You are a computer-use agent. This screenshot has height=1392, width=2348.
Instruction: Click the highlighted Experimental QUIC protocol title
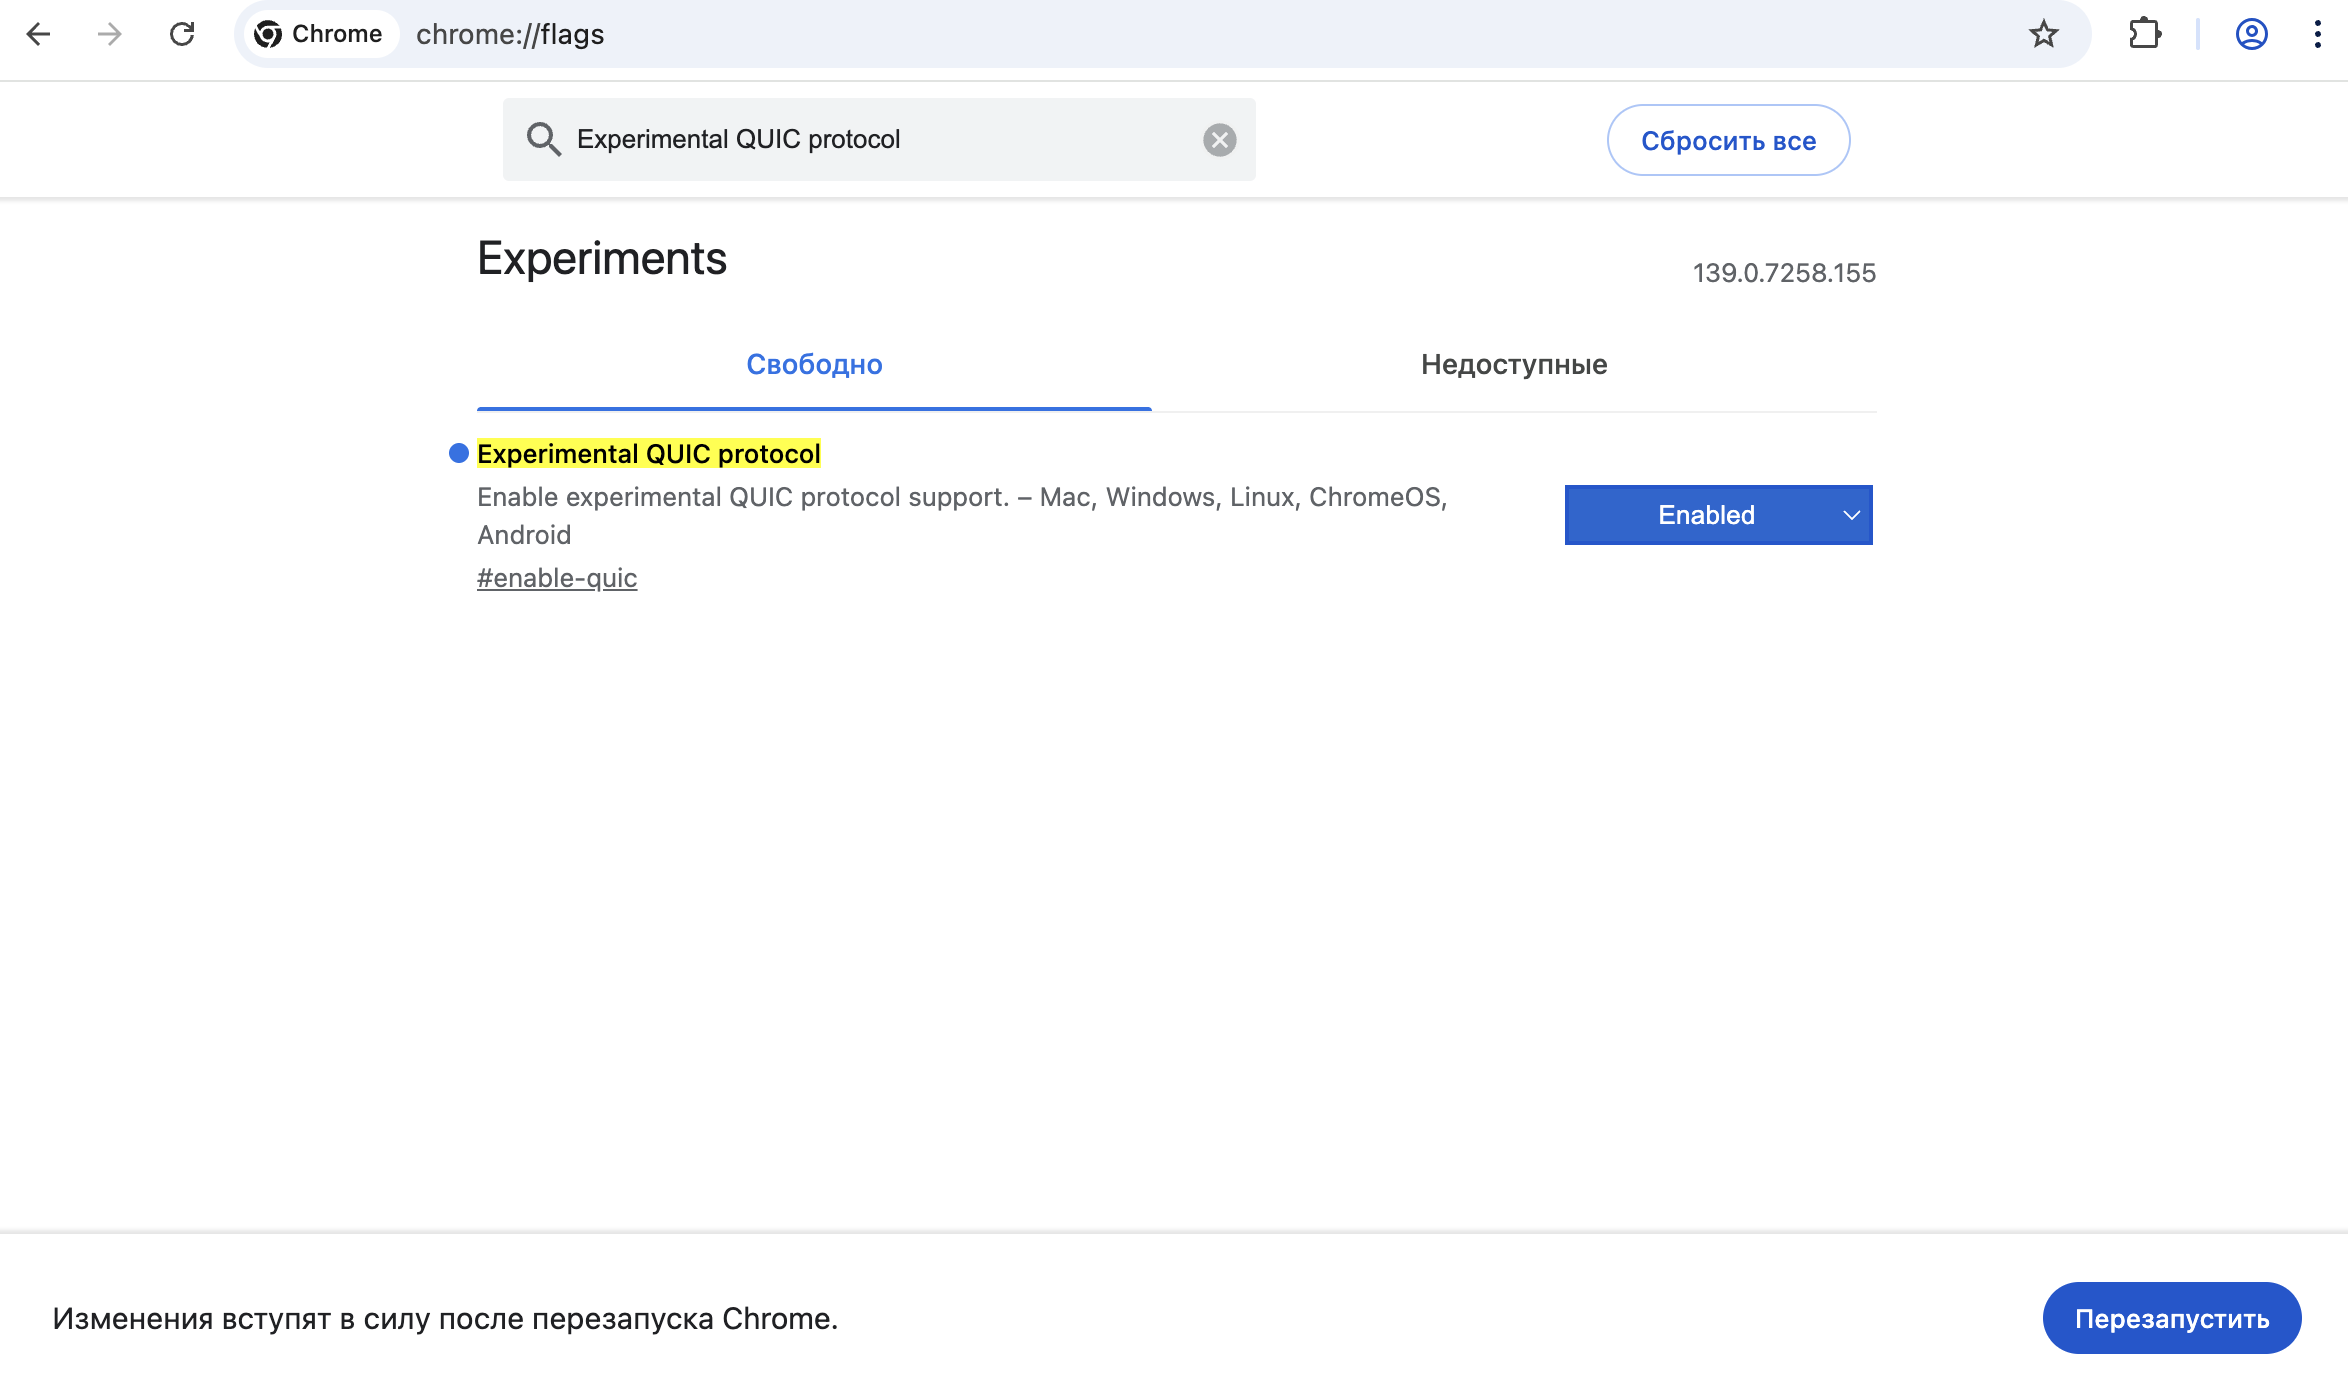[x=648, y=454]
